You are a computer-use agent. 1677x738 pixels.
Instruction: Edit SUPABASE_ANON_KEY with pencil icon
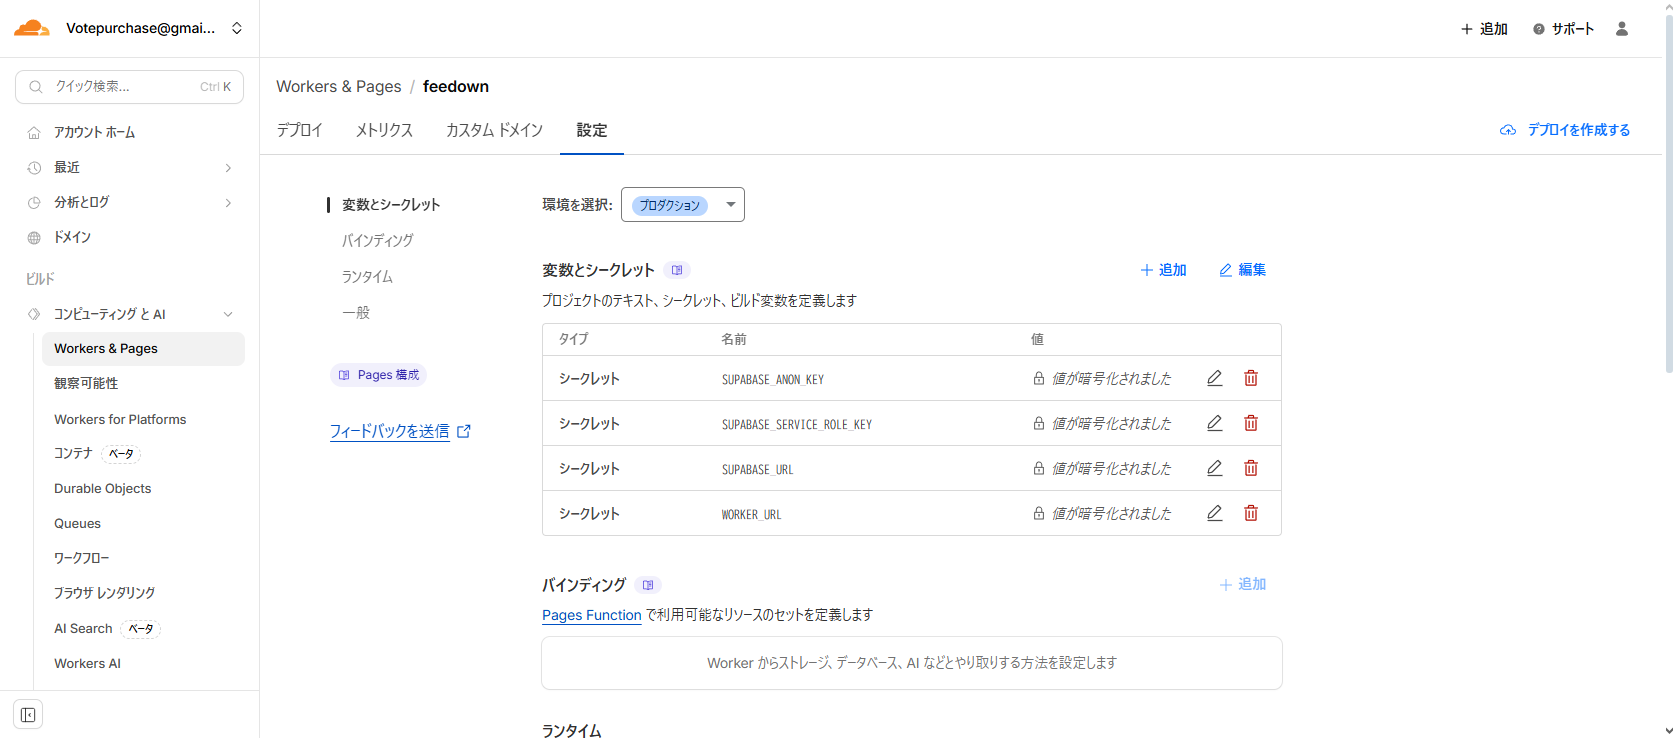tap(1215, 378)
